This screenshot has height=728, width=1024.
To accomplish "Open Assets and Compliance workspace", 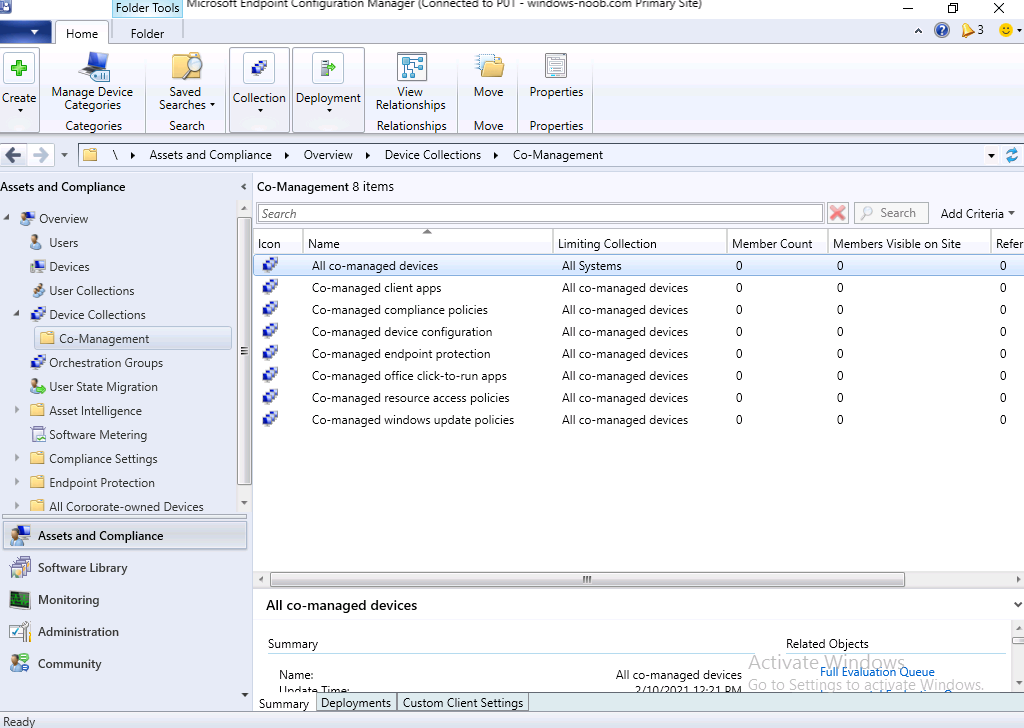I will (x=124, y=536).
